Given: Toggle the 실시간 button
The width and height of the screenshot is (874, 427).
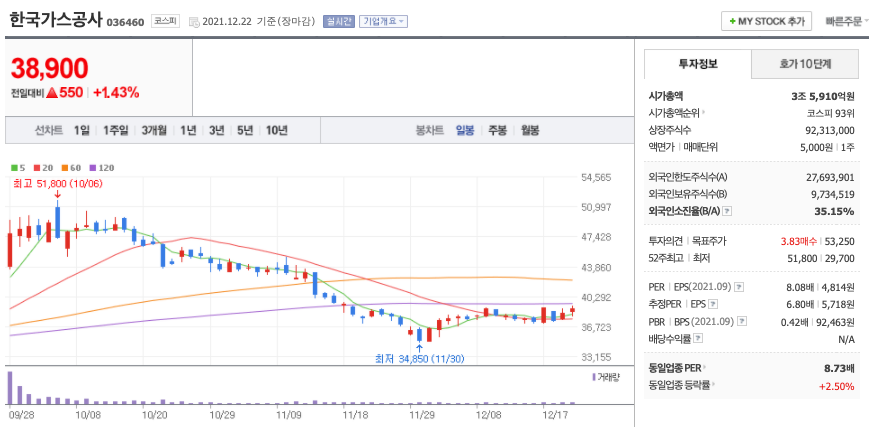Looking at the screenshot, I should [339, 22].
